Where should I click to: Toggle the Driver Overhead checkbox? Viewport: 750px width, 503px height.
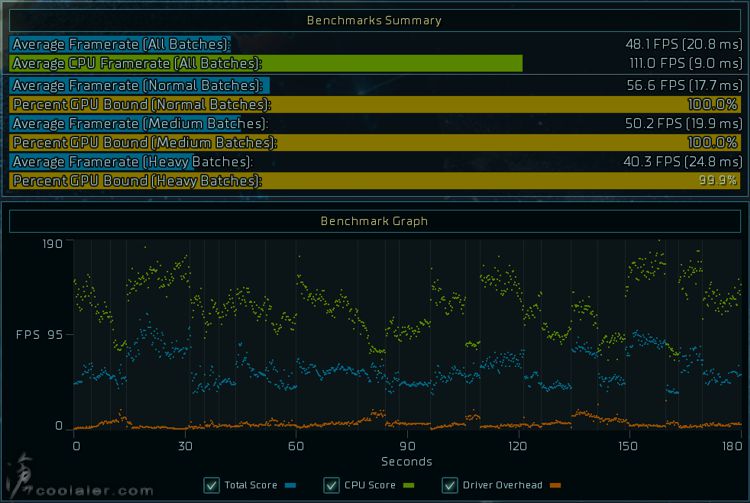449,485
